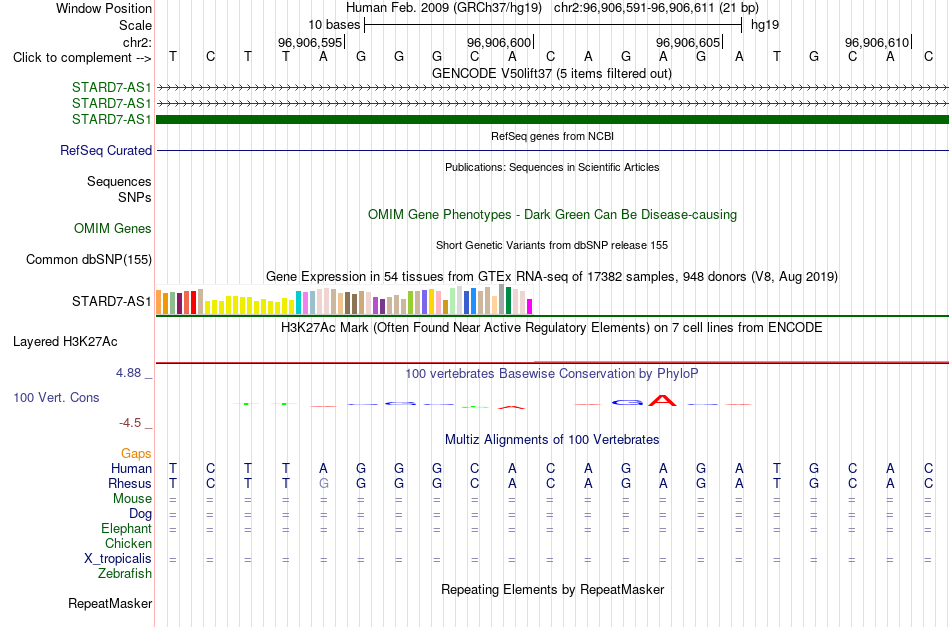Click the chr2:96,906,591-96,906,611 position header text
This screenshot has height=627, width=950.
point(656,8)
